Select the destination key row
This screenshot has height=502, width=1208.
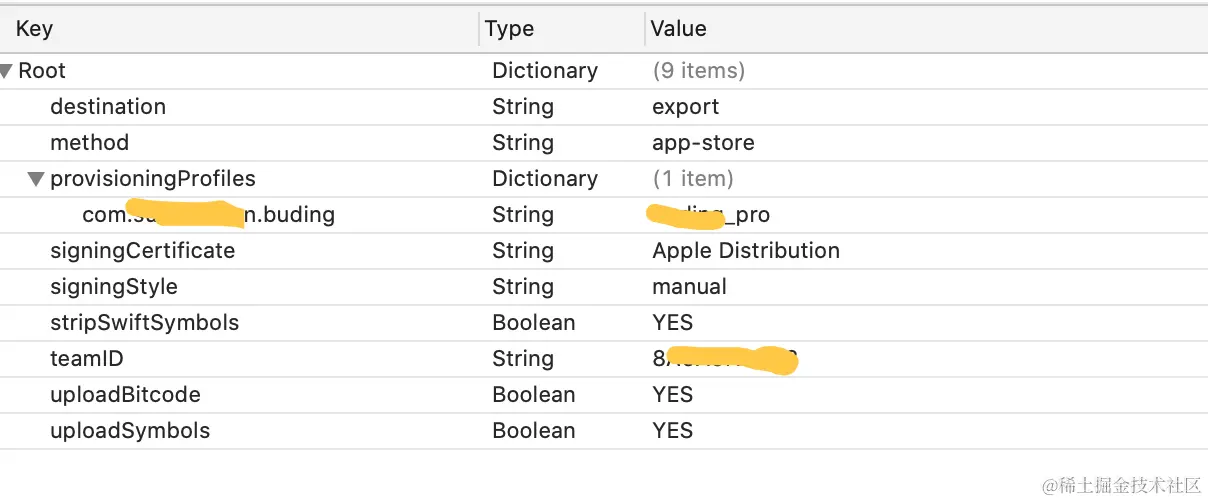coord(108,107)
